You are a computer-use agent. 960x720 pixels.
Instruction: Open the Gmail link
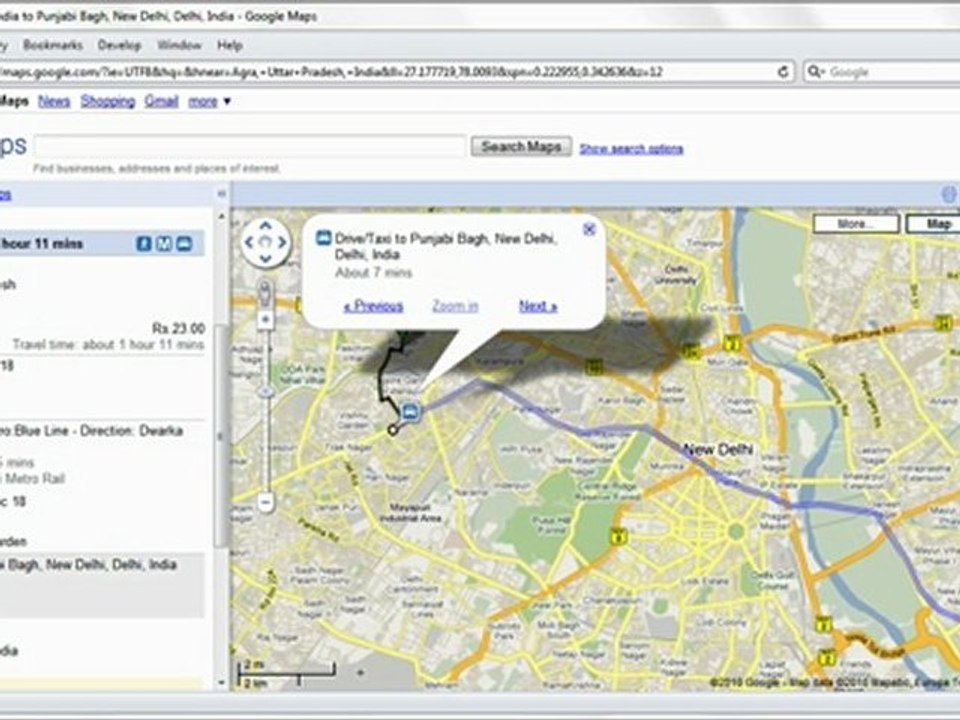(x=162, y=101)
